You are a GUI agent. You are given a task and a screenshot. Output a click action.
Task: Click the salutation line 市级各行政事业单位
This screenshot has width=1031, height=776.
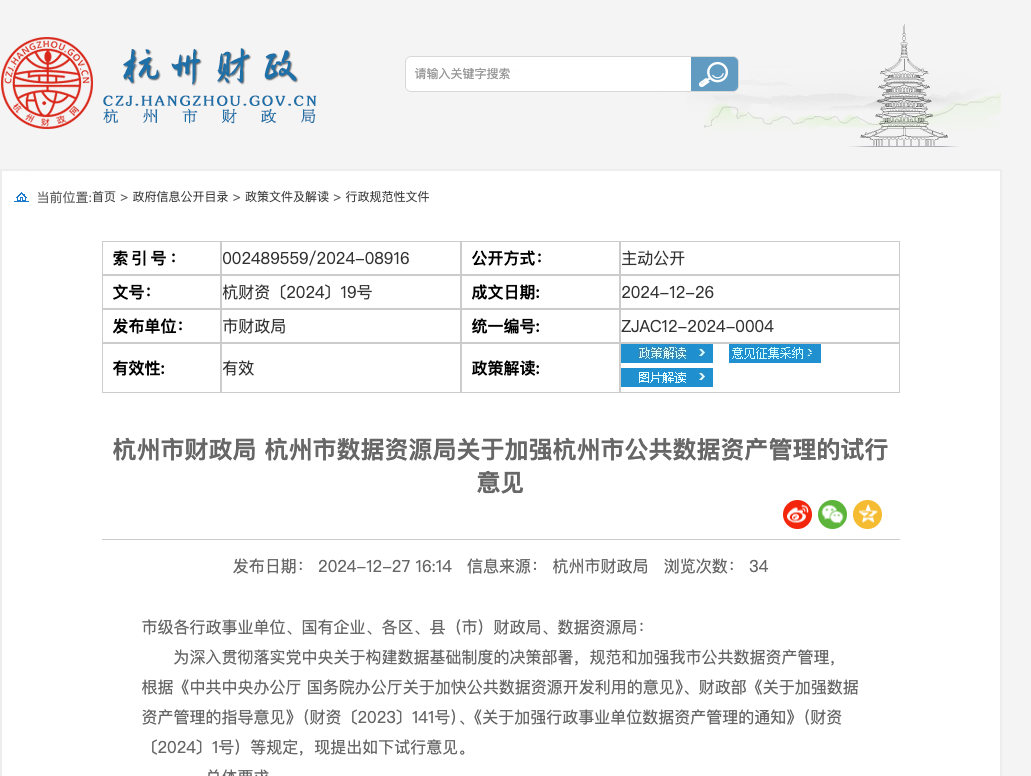[x=393, y=627]
